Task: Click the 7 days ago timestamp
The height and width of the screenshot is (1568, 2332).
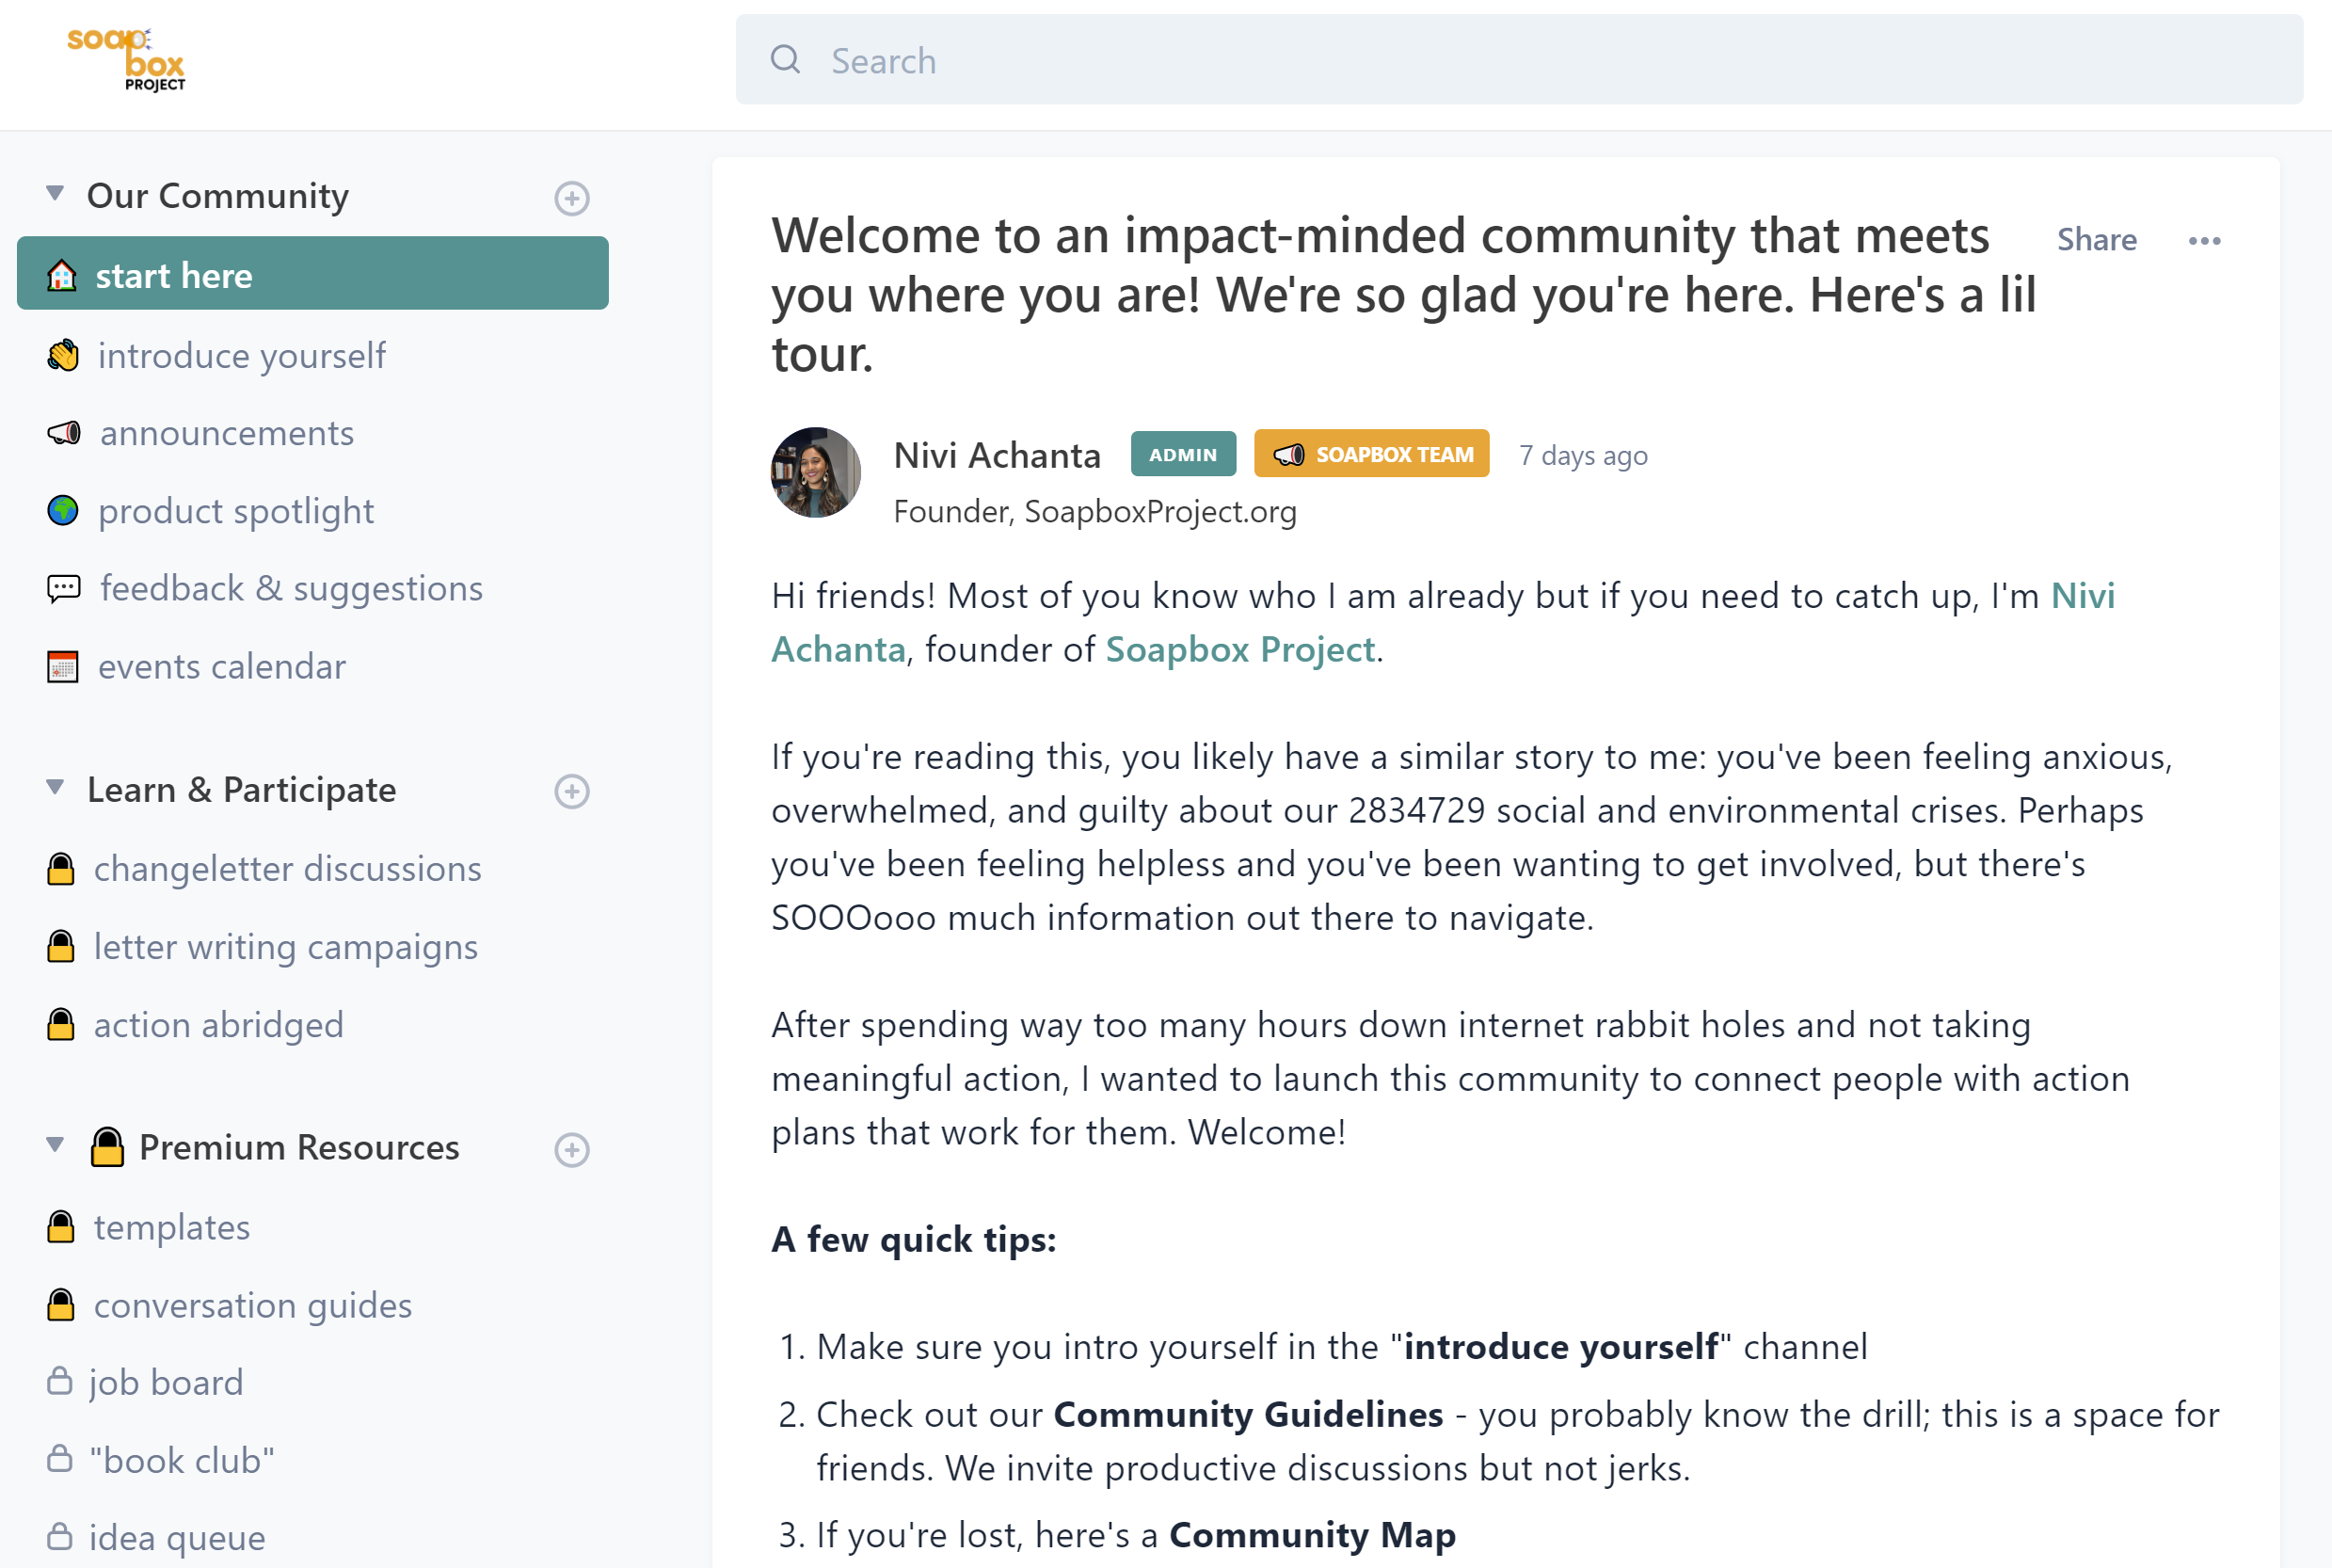Action: [x=1583, y=456]
